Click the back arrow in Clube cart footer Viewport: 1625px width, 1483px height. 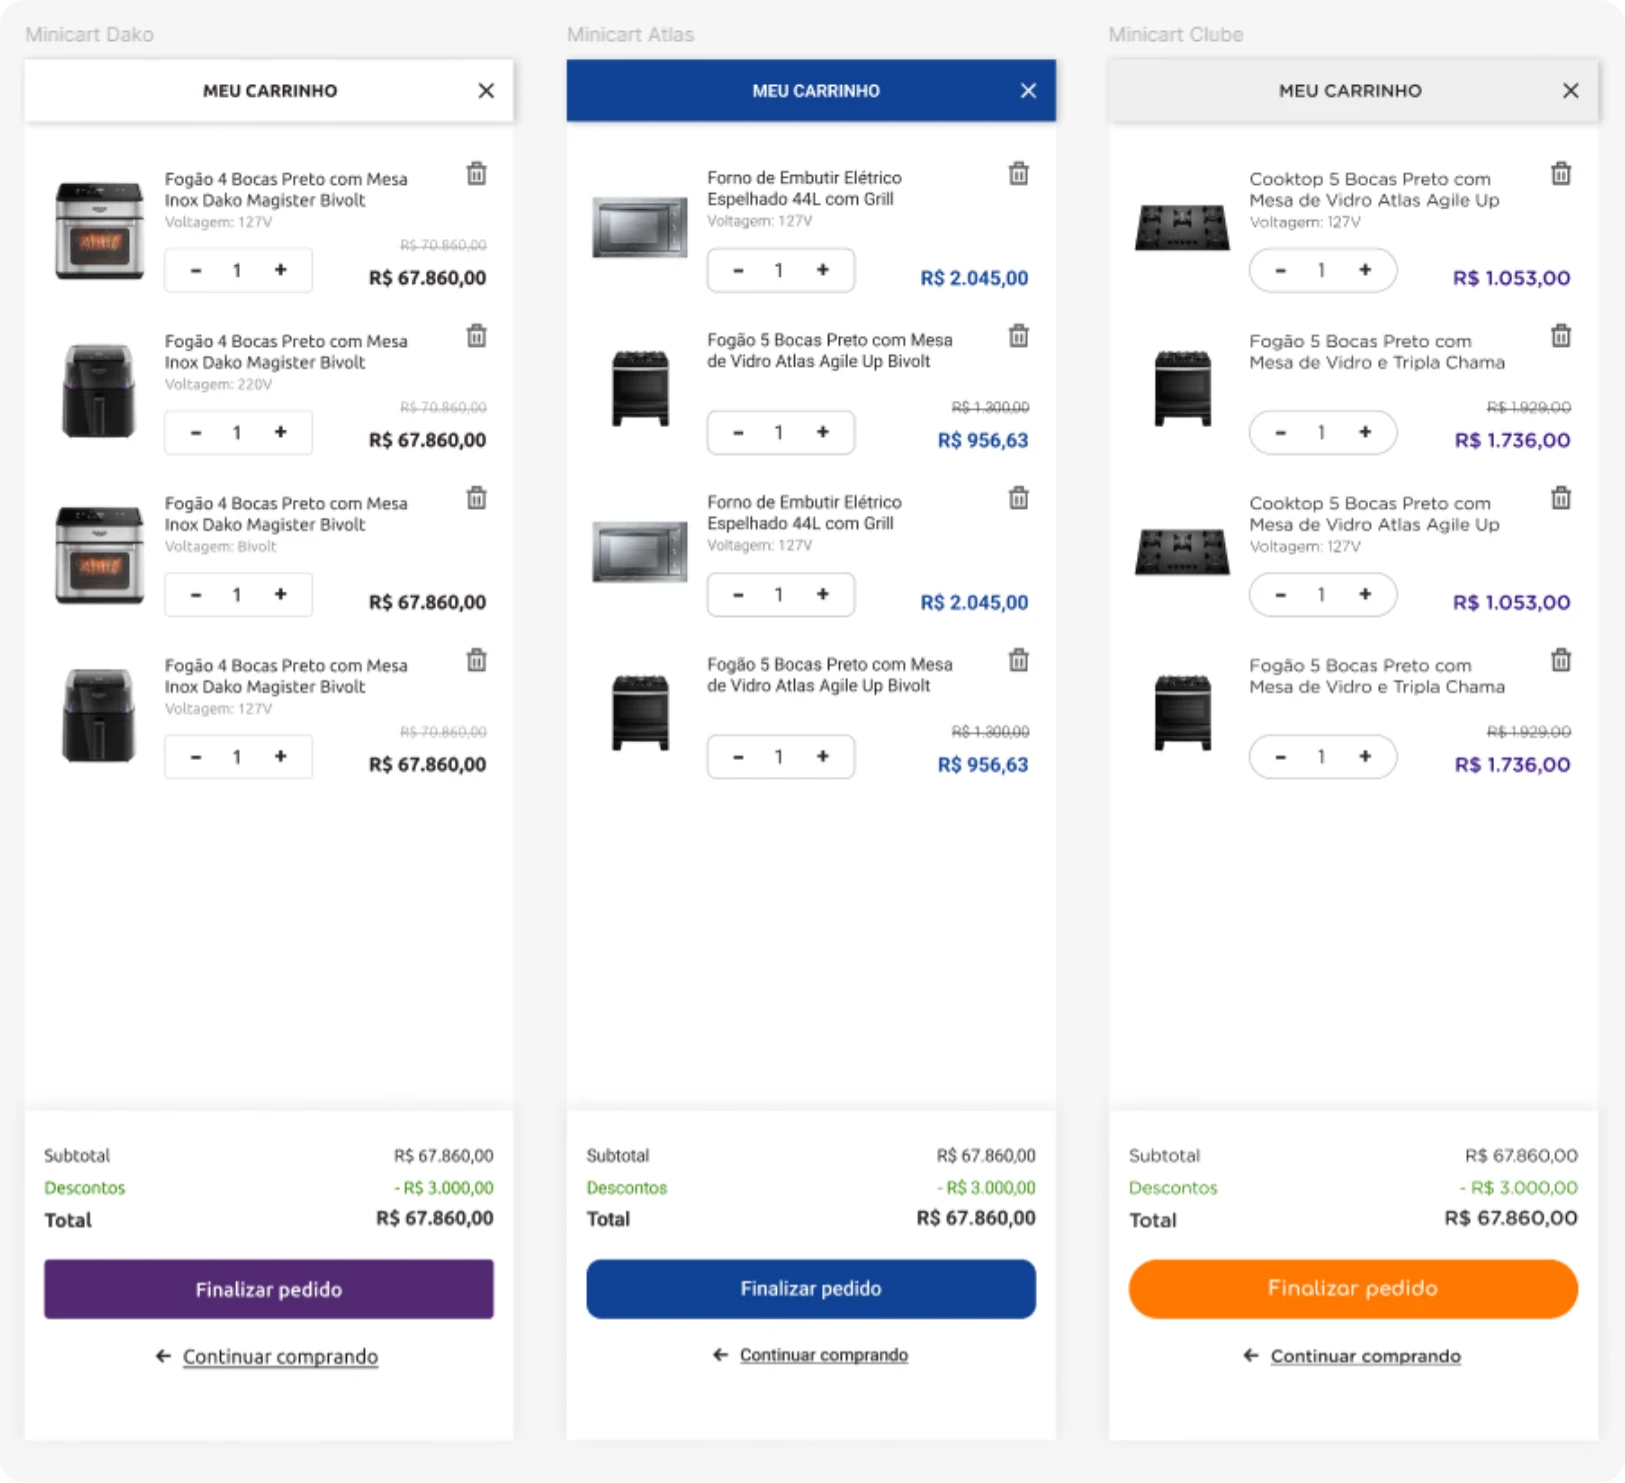tap(1251, 1356)
